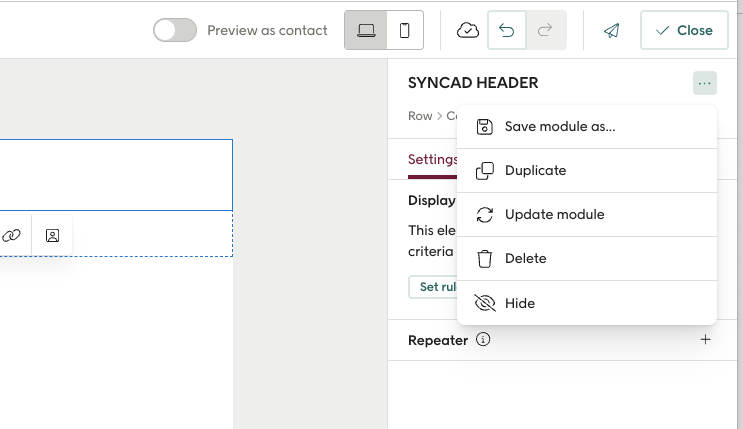Click the Duplicate overlapping squares icon
Image resolution: width=743 pixels, height=429 pixels.
coord(484,171)
